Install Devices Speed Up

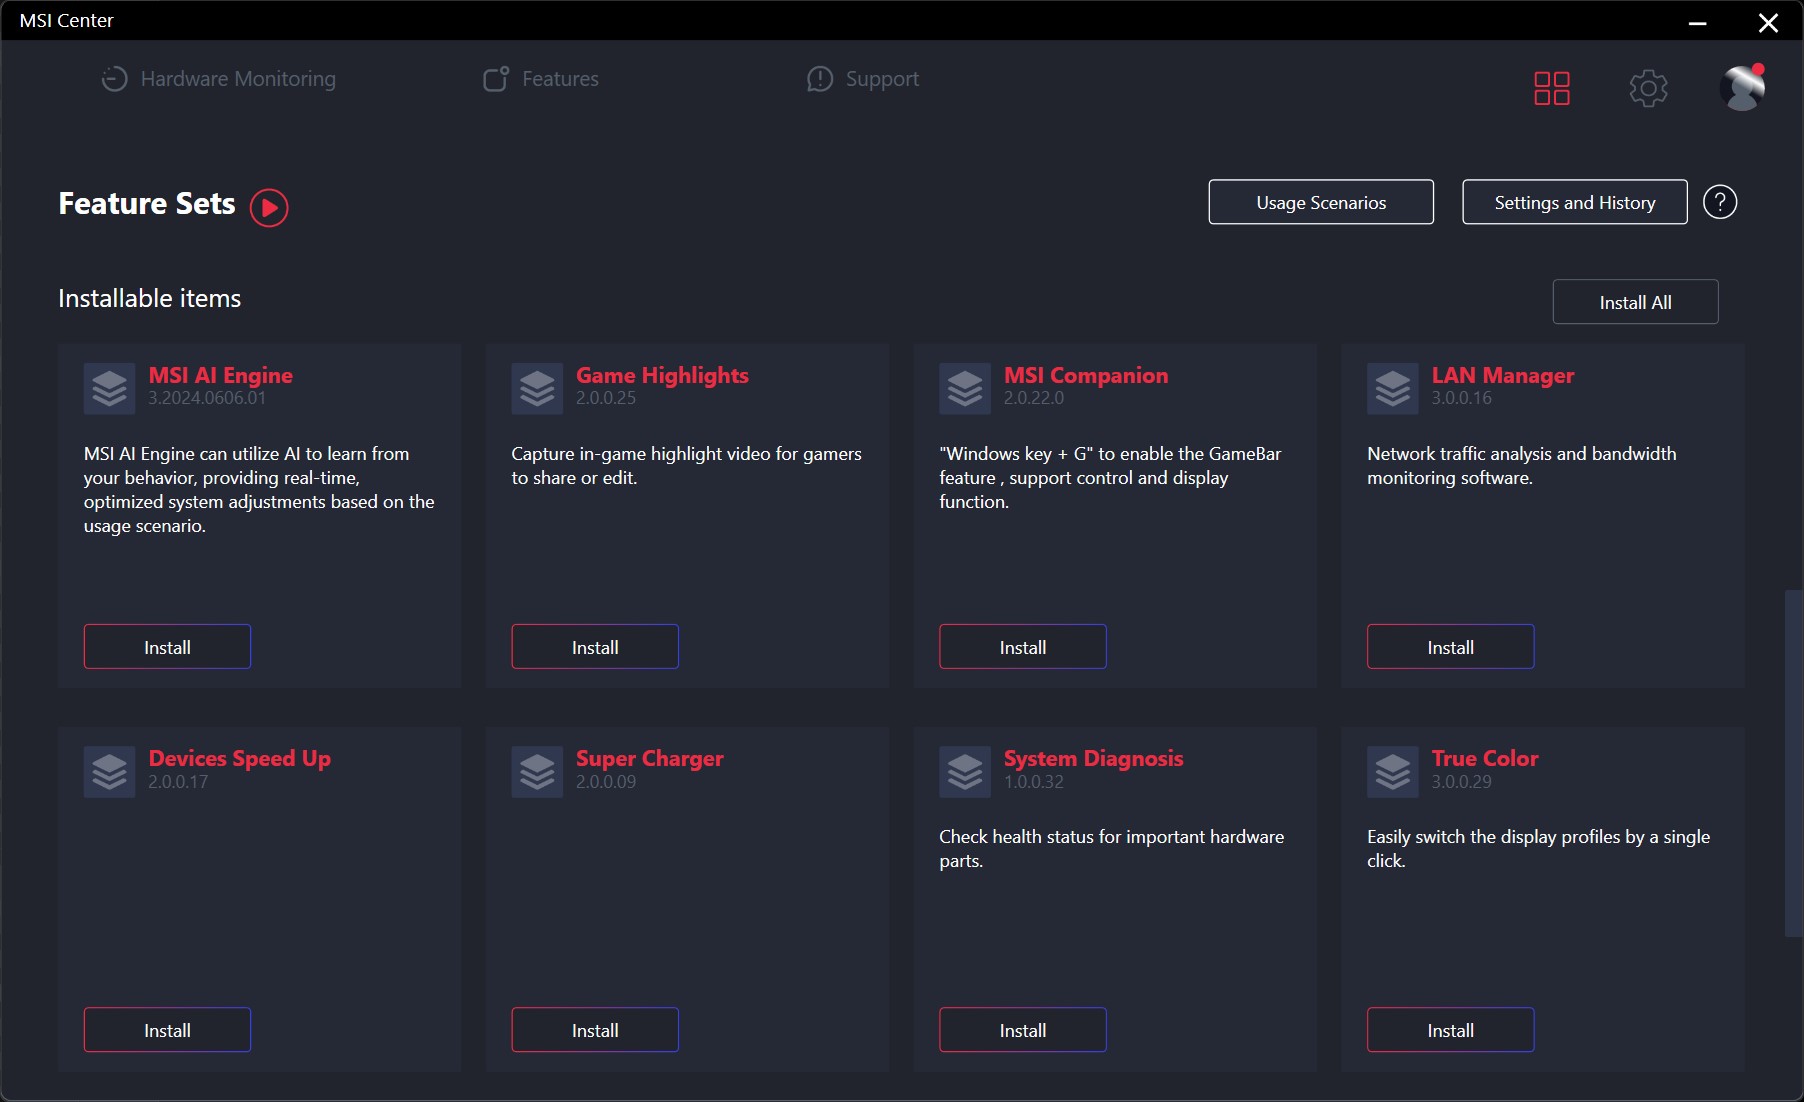coord(167,1030)
